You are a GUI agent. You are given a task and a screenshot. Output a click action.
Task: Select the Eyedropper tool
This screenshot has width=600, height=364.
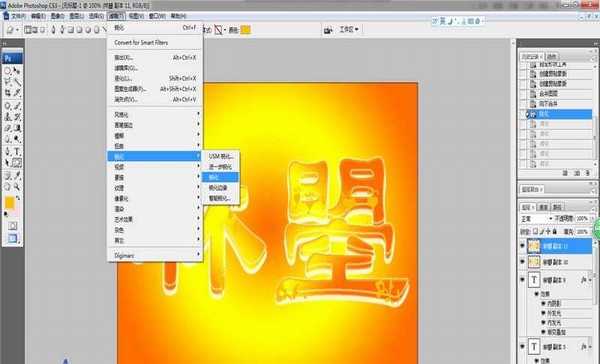[x=17, y=176]
